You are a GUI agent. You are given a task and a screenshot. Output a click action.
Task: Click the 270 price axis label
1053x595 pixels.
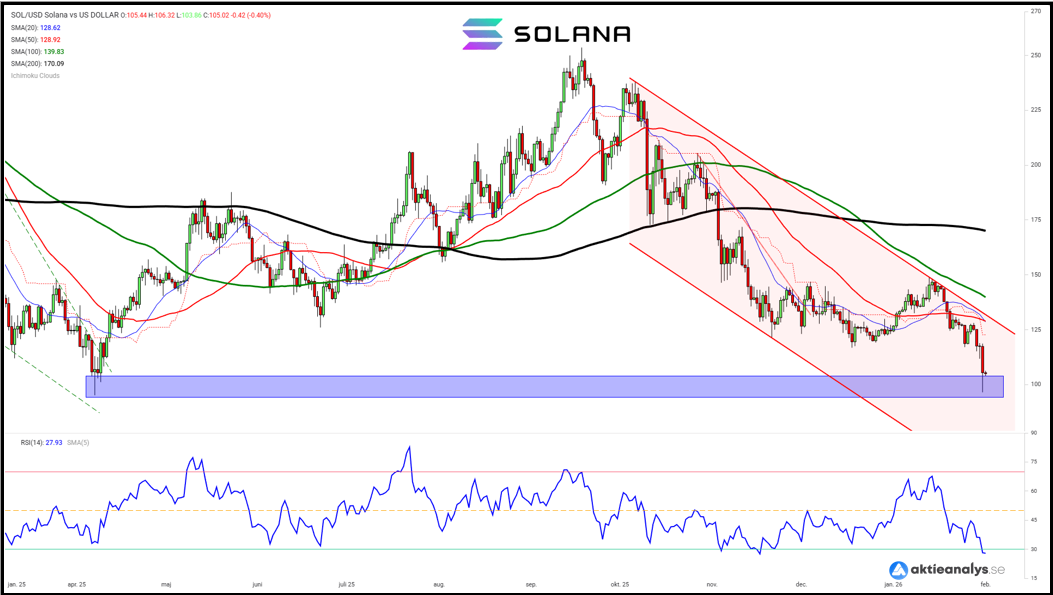(1036, 11)
